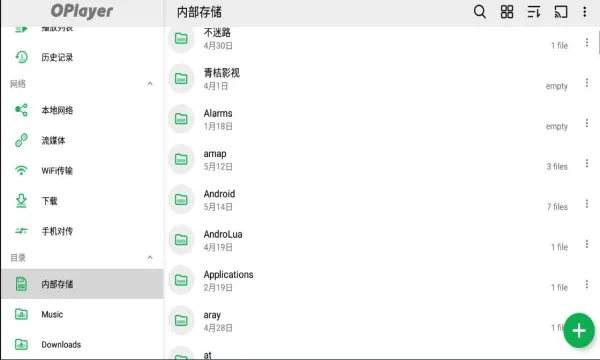
Task: Collapse the 目录 section
Action: pyautogui.click(x=150, y=257)
